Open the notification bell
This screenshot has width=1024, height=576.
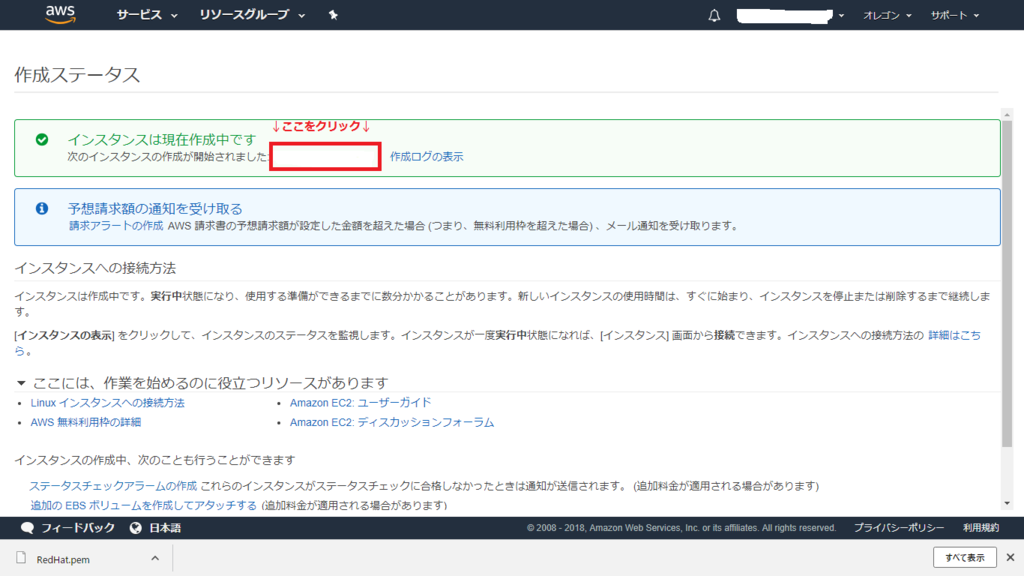713,15
